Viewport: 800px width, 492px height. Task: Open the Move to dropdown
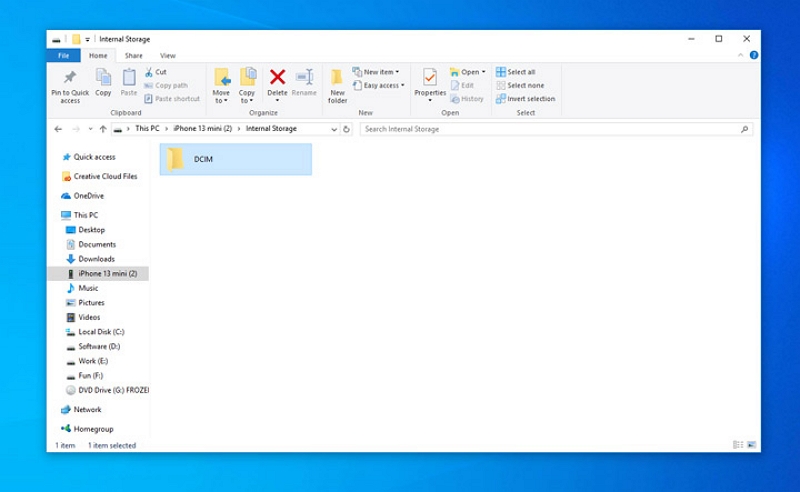pos(221,98)
